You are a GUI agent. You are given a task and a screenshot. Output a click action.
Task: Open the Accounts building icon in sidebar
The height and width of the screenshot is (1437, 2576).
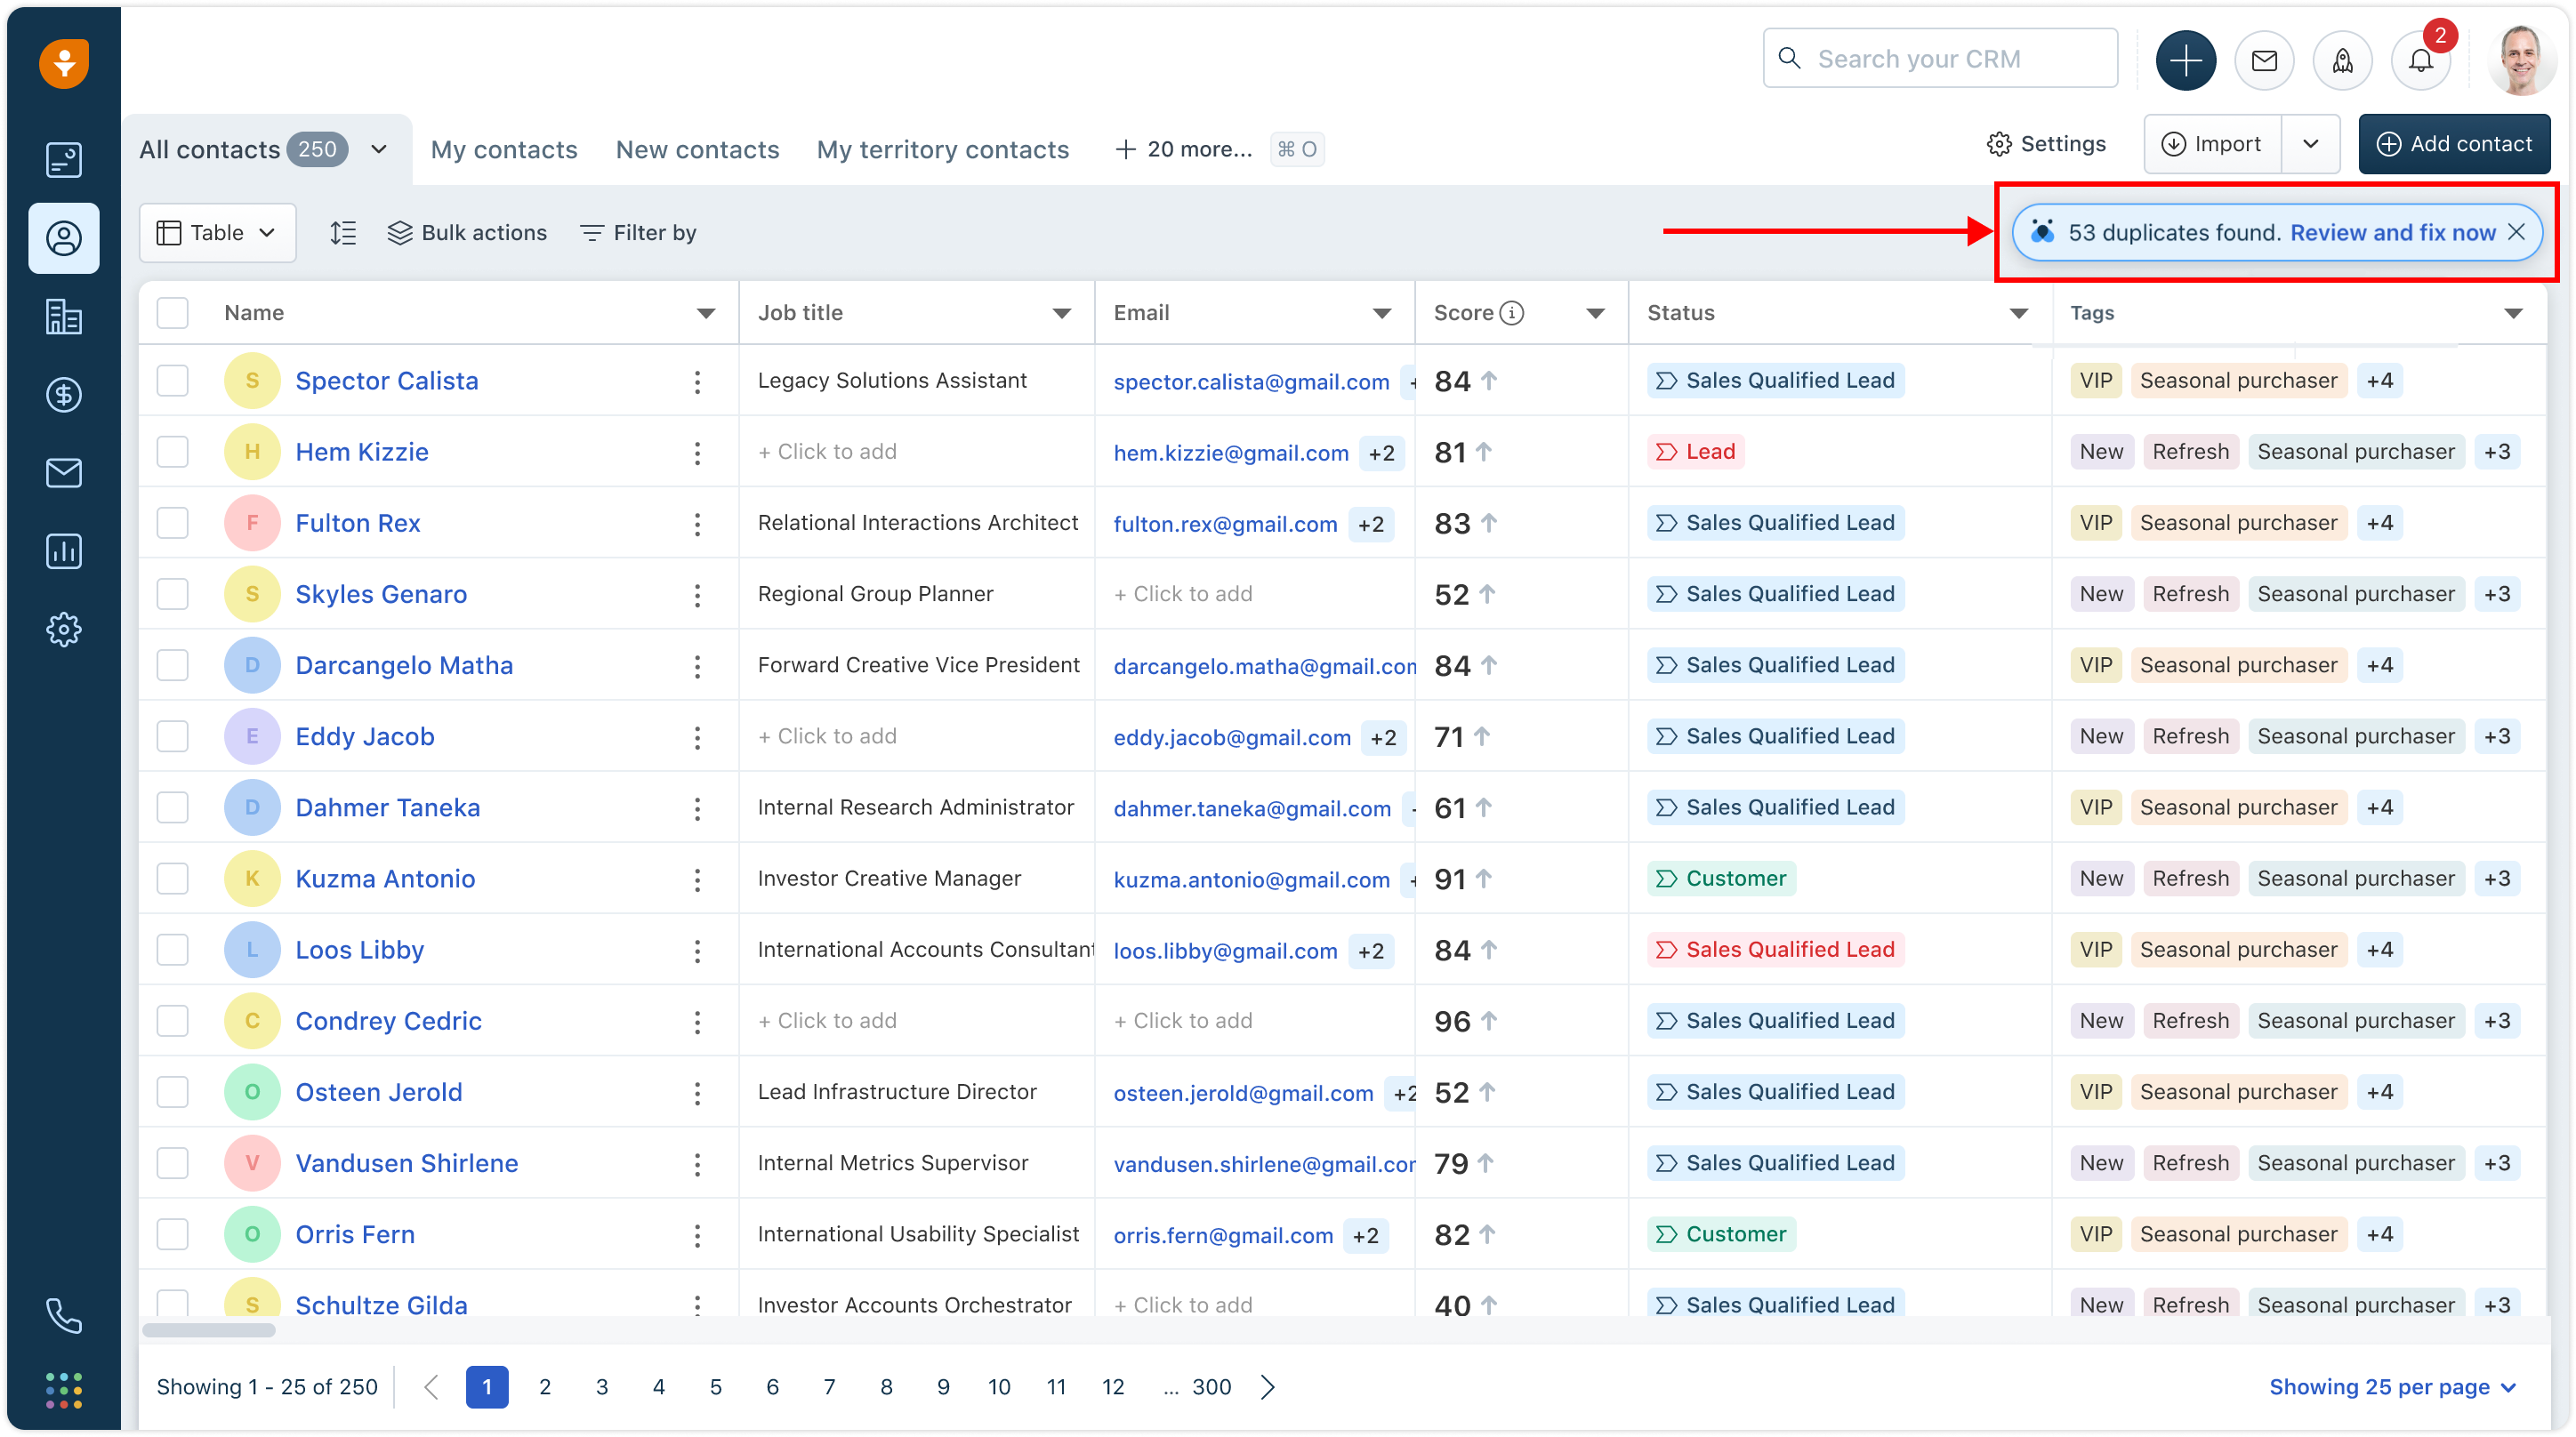click(x=64, y=317)
